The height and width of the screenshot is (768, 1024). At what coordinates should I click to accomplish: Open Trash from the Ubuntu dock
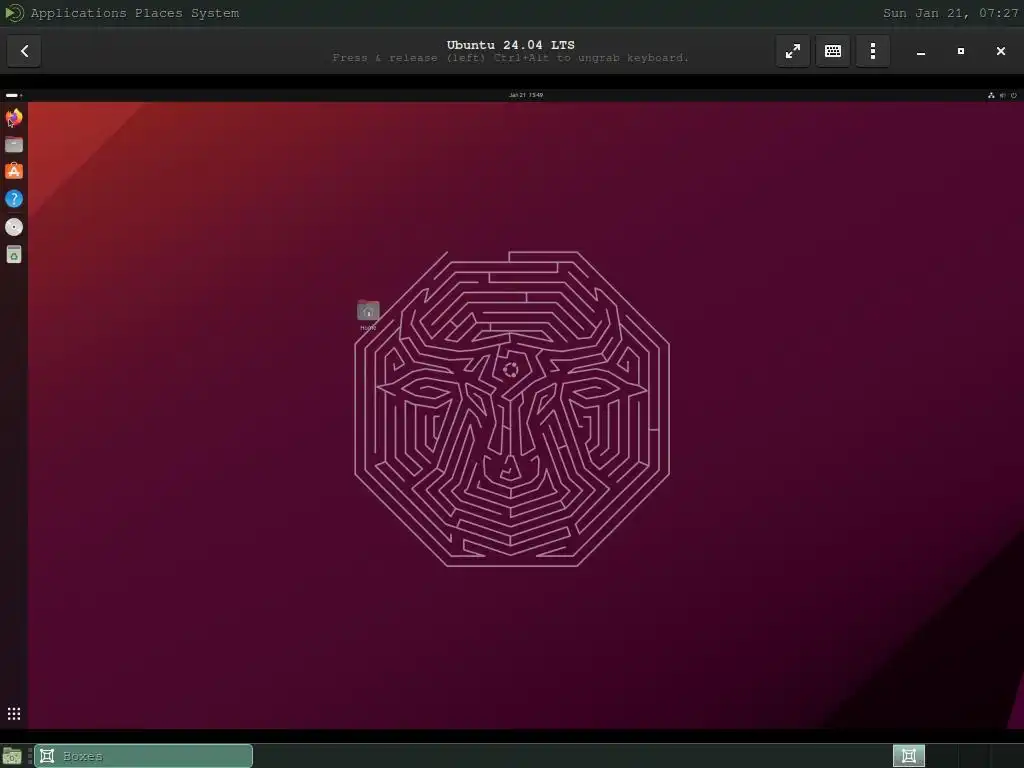click(14, 254)
